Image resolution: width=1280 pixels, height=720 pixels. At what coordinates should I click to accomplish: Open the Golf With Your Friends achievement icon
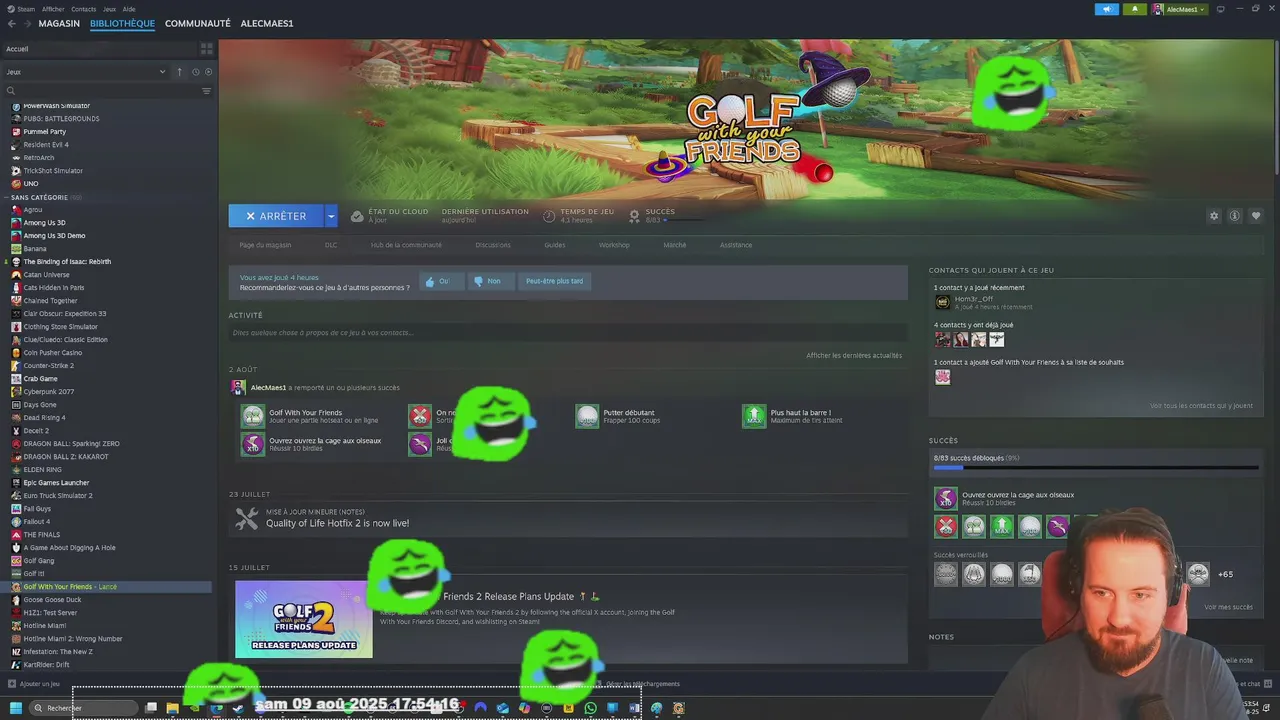tap(253, 416)
